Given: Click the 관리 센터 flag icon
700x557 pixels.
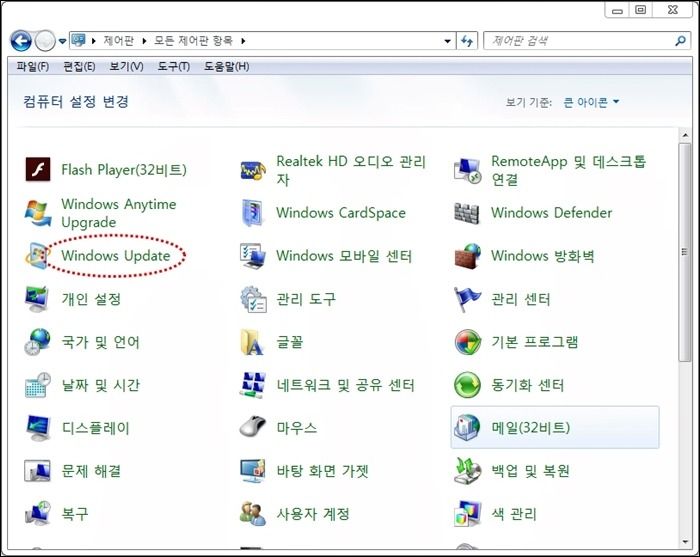Looking at the screenshot, I should pos(467,299).
